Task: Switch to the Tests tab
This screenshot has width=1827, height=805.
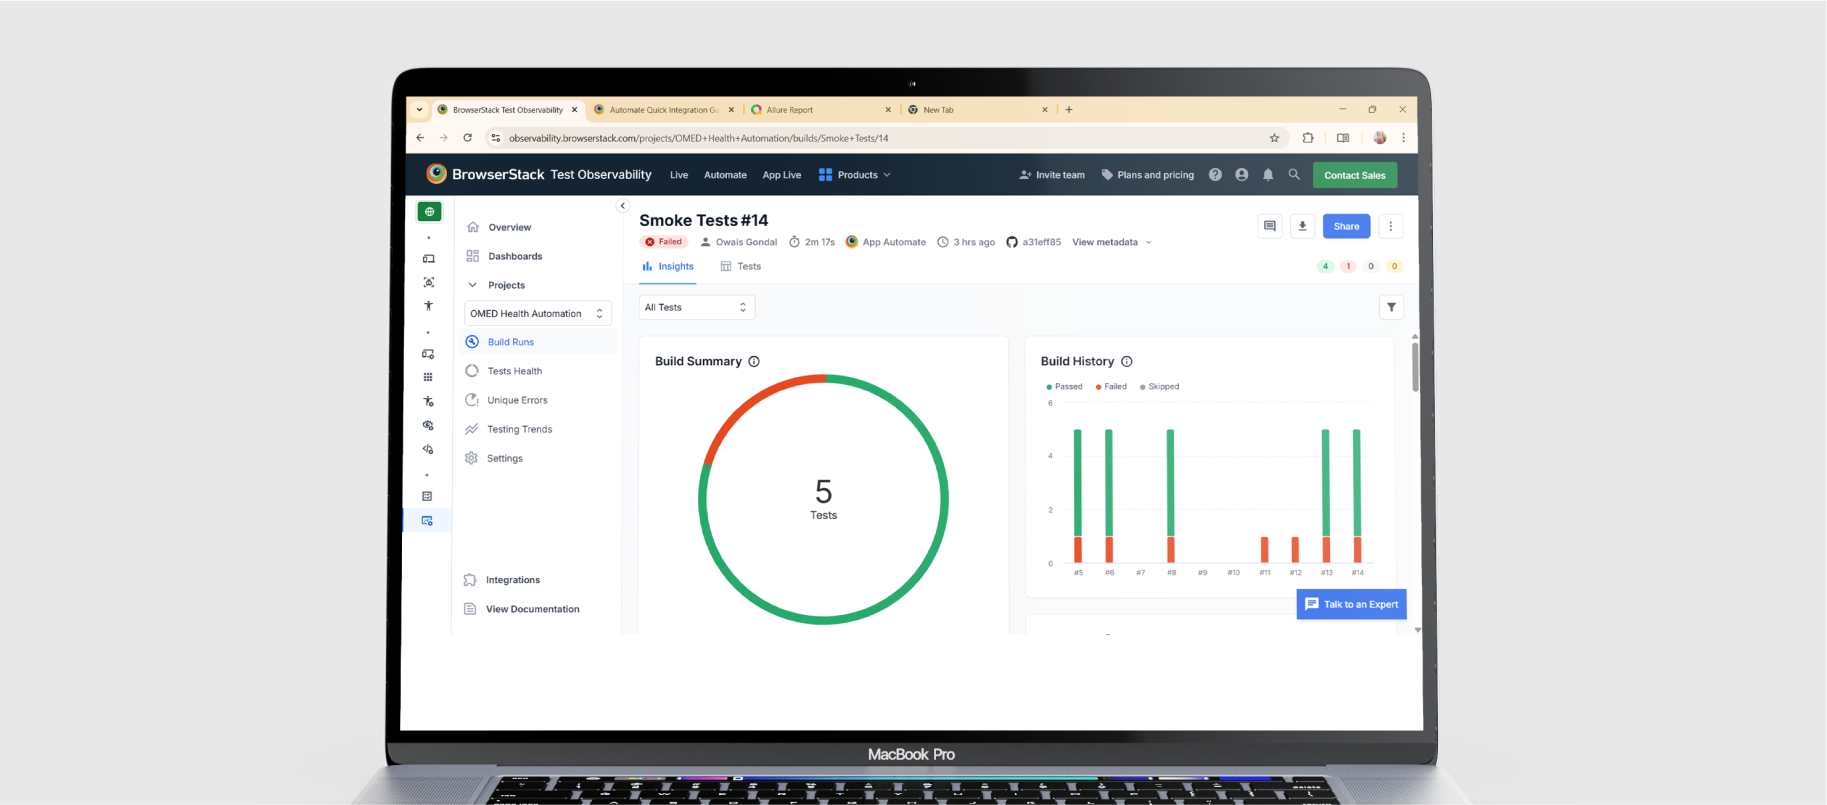Action: 741,267
